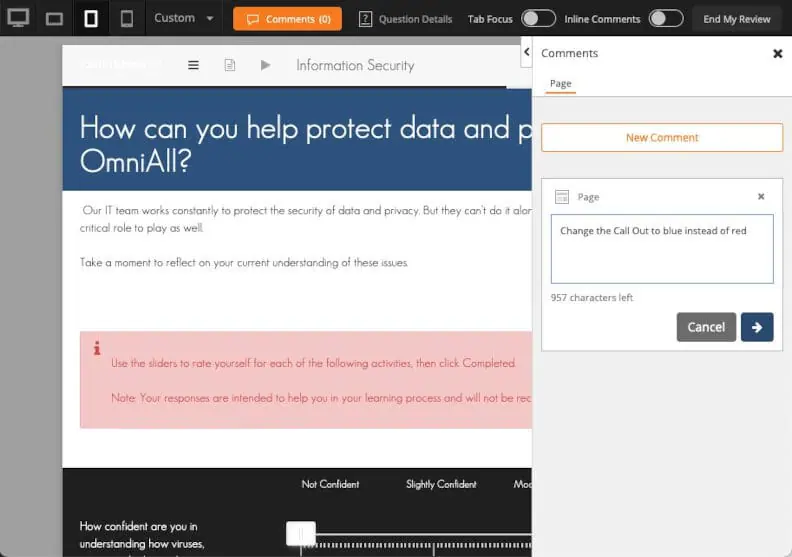The width and height of the screenshot is (792, 557).
Task: Click the New Comment button
Action: 662,137
